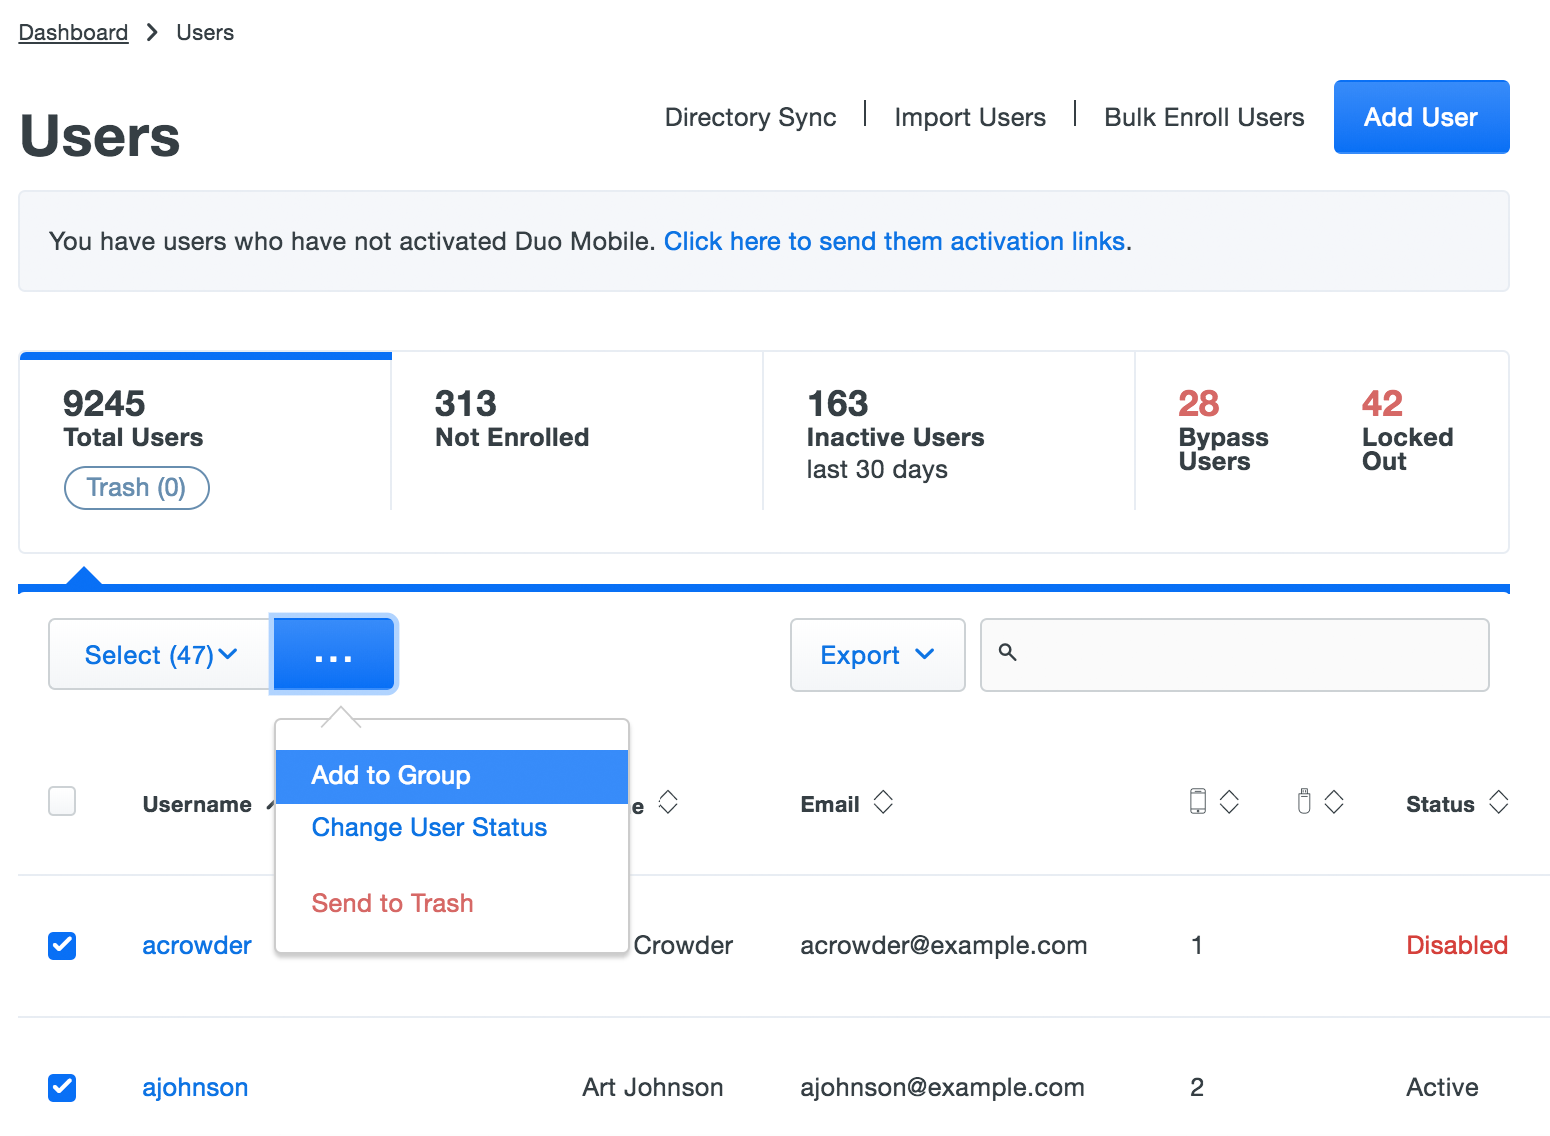Click the breadcrumb chevron separator

pyautogui.click(x=152, y=33)
